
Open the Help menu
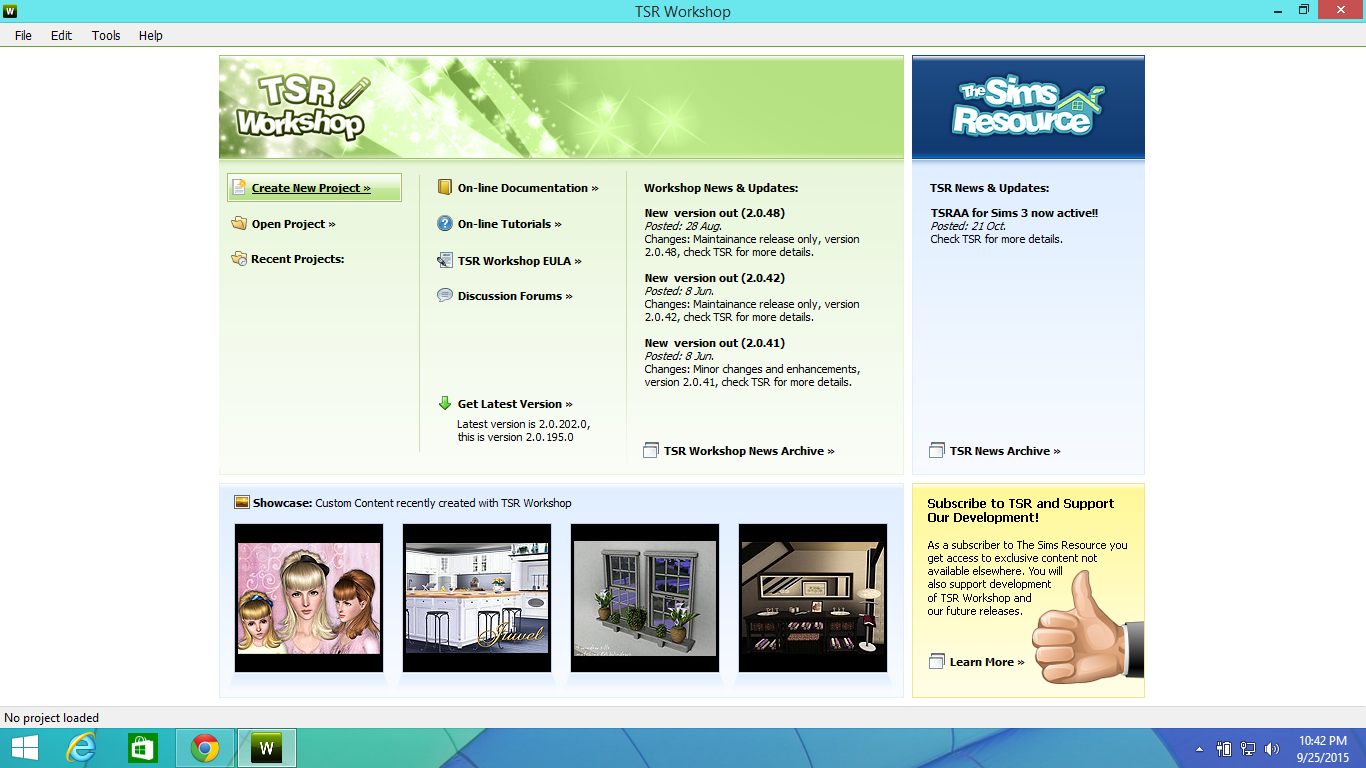pyautogui.click(x=151, y=35)
